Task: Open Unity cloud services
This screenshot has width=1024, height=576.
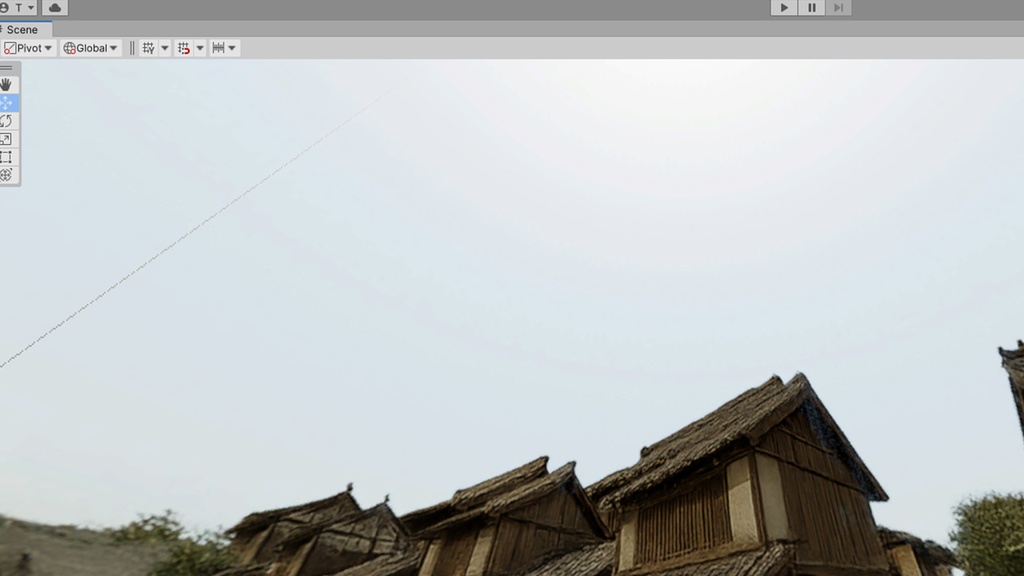Action: [55, 8]
